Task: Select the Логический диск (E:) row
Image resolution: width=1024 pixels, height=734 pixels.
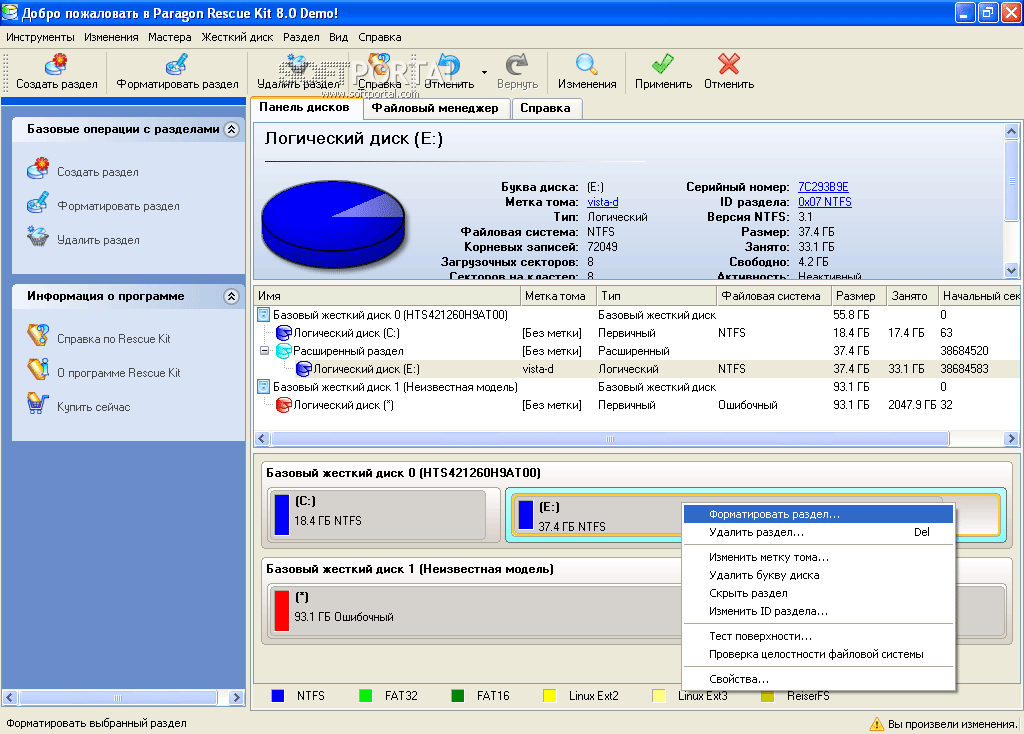Action: click(x=637, y=369)
